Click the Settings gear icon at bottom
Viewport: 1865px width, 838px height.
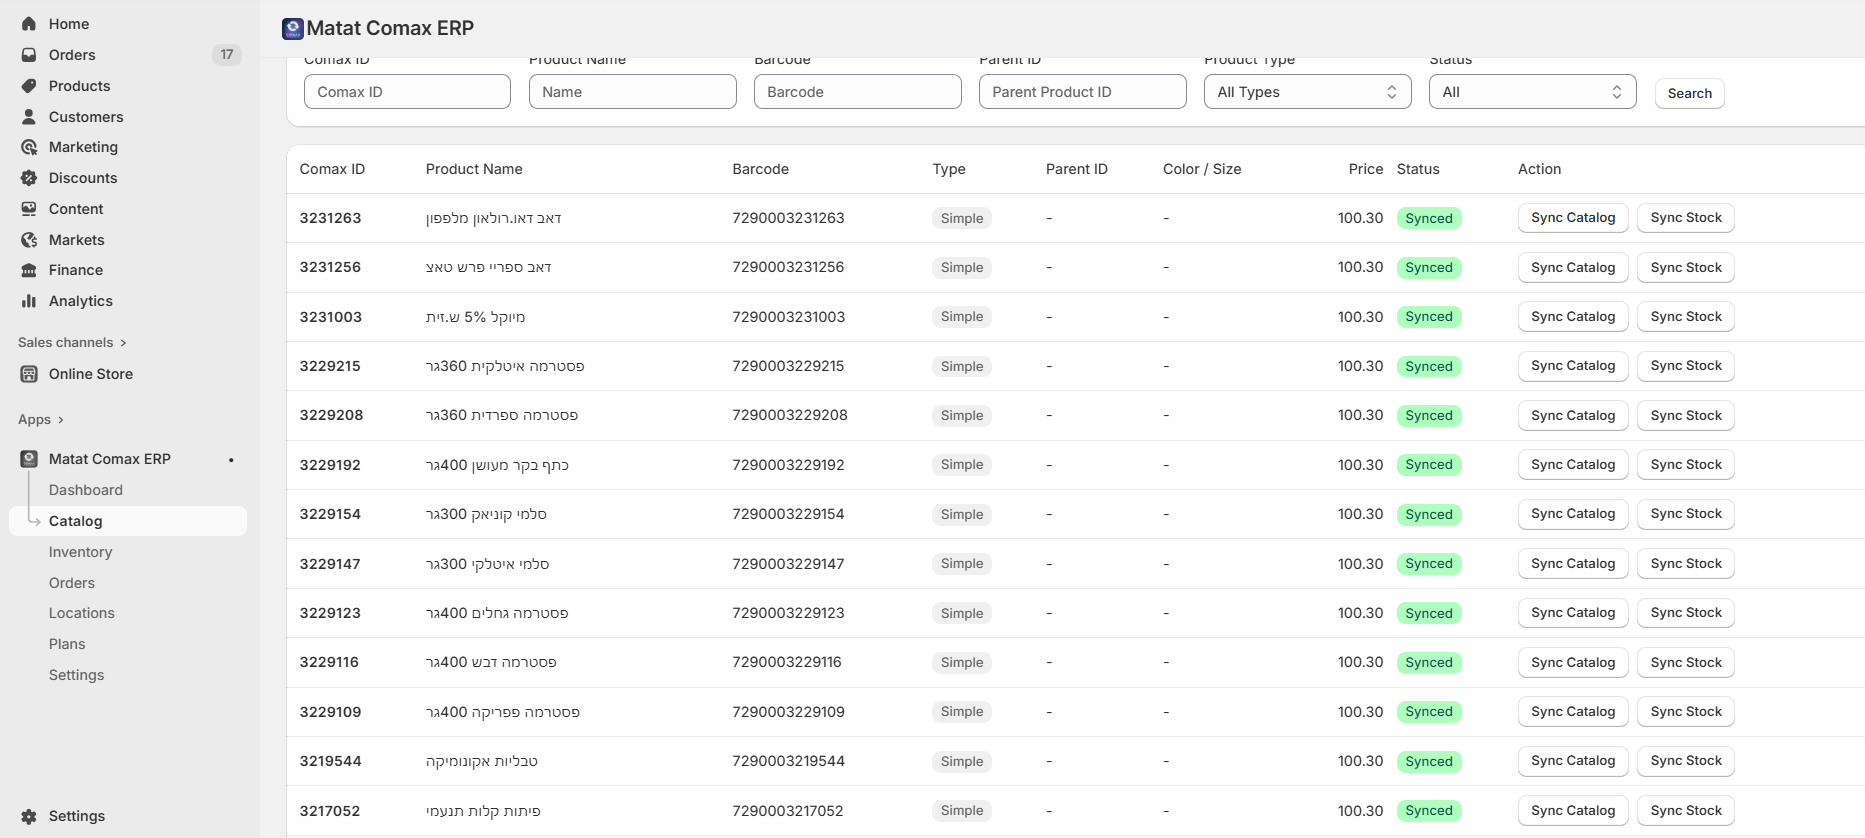[29, 816]
